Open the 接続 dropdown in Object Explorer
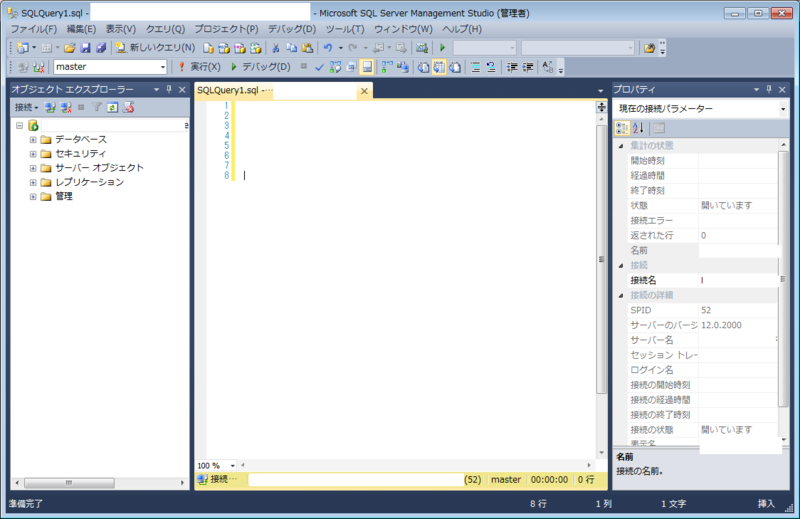Image resolution: width=800 pixels, height=519 pixels. point(27,107)
